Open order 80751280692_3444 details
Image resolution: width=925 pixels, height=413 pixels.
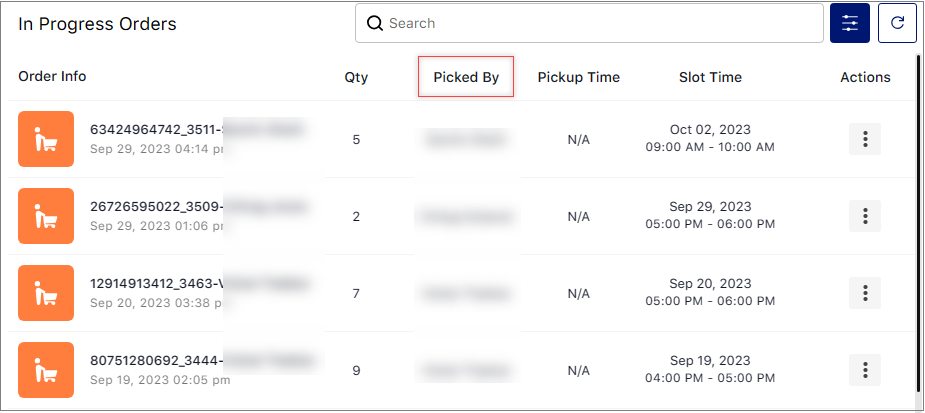click(x=156, y=361)
